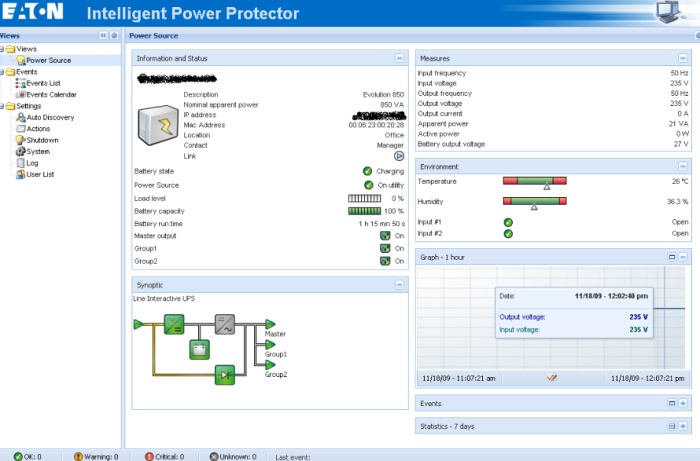Collapse the Views sidebar with double-arrow button
This screenshot has height=461, width=700.
pos(103,35)
